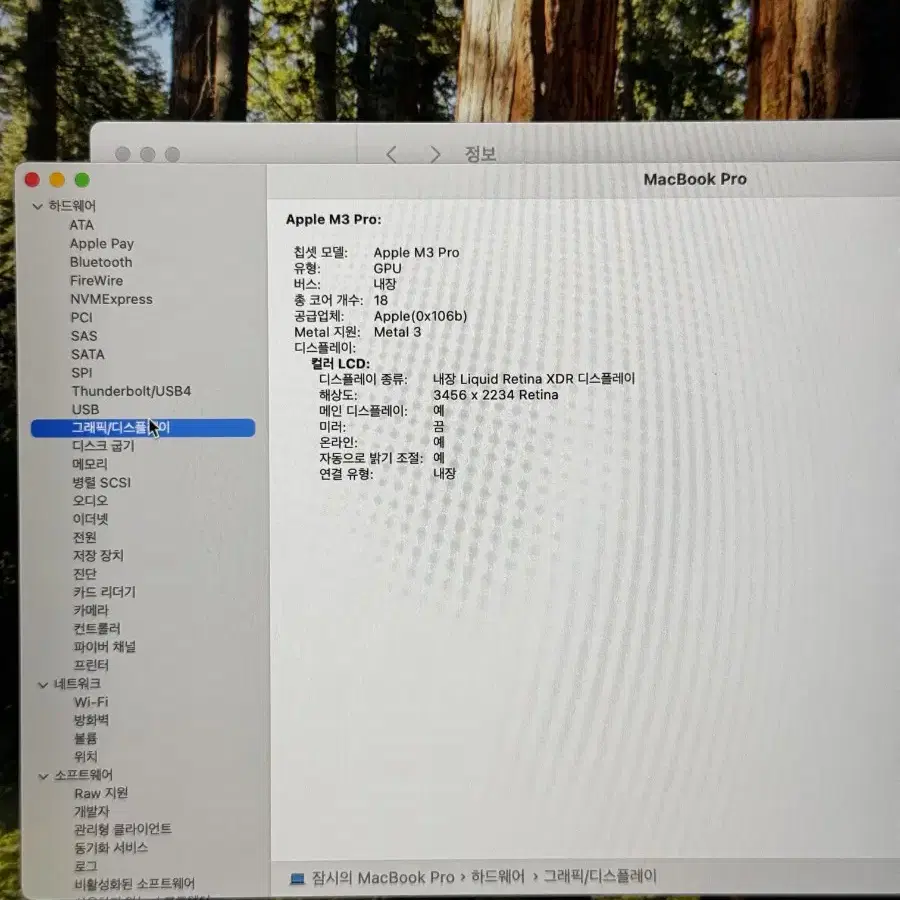Click the 내장 Liquid Retina XDR 디스플레이 value
The image size is (900, 900).
click(534, 379)
